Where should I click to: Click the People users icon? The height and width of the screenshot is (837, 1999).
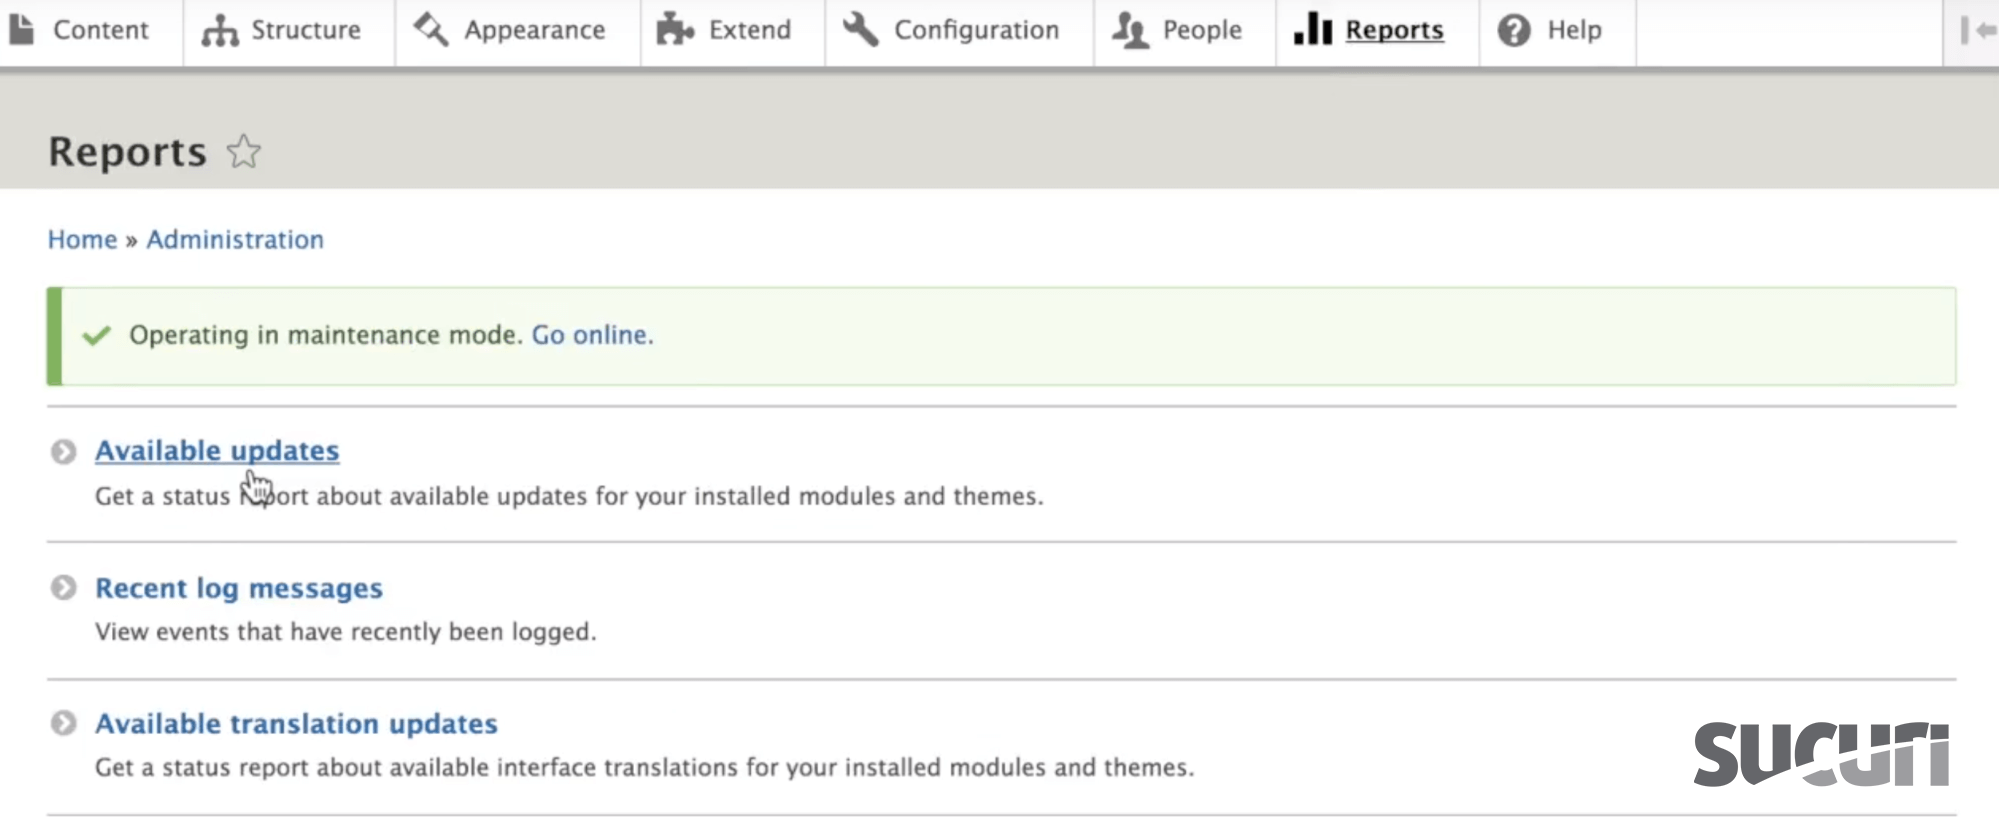1130,30
